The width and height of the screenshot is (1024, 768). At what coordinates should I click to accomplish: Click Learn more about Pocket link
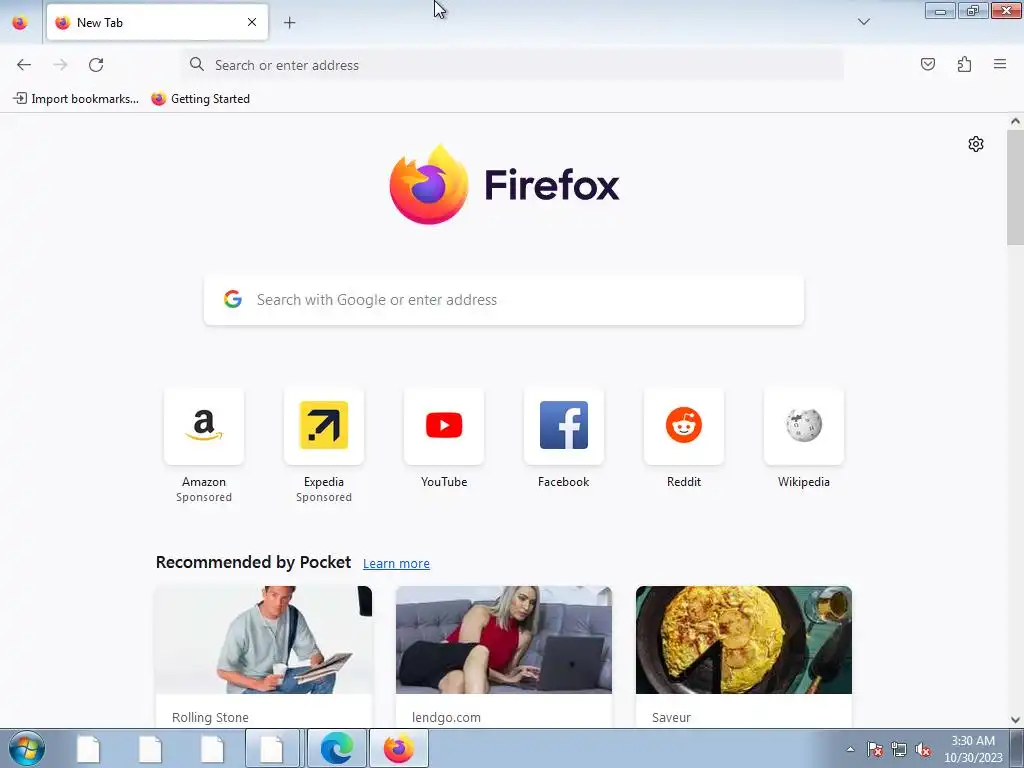point(396,564)
